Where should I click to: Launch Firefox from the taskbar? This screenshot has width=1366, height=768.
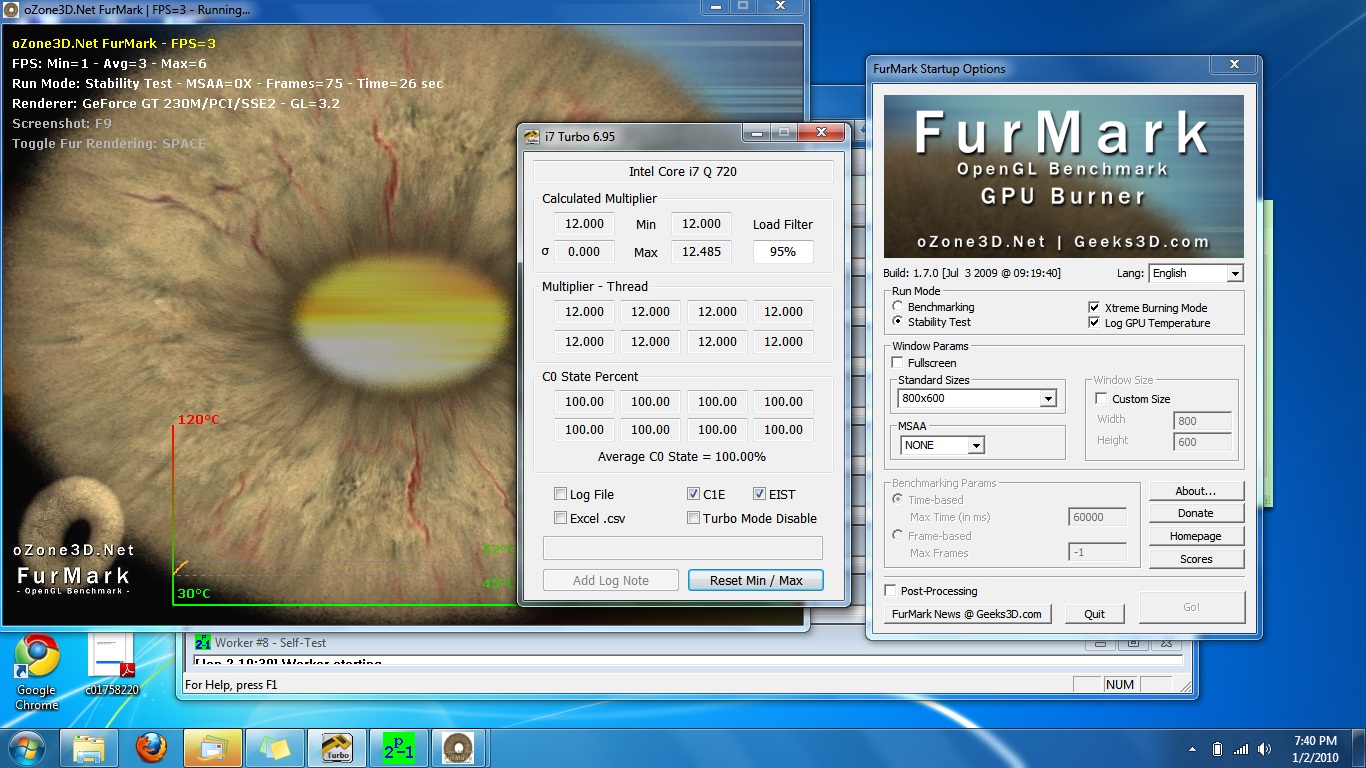coord(150,747)
